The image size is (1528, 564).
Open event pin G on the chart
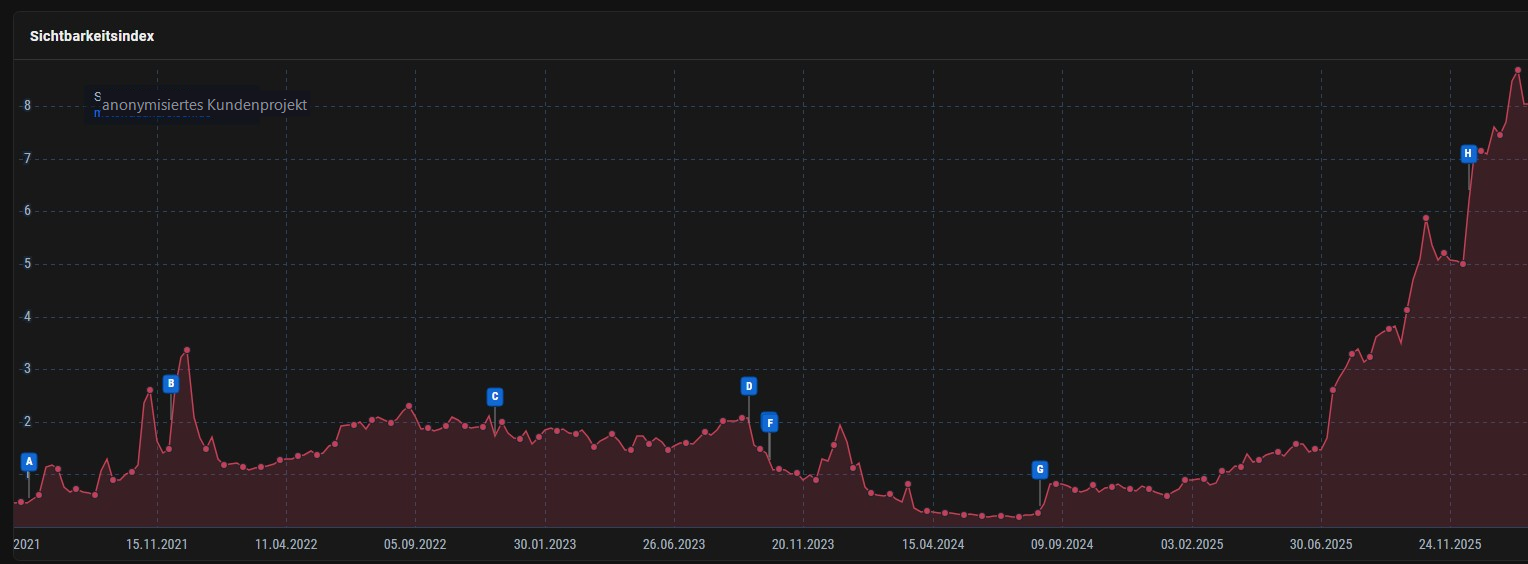(1040, 469)
